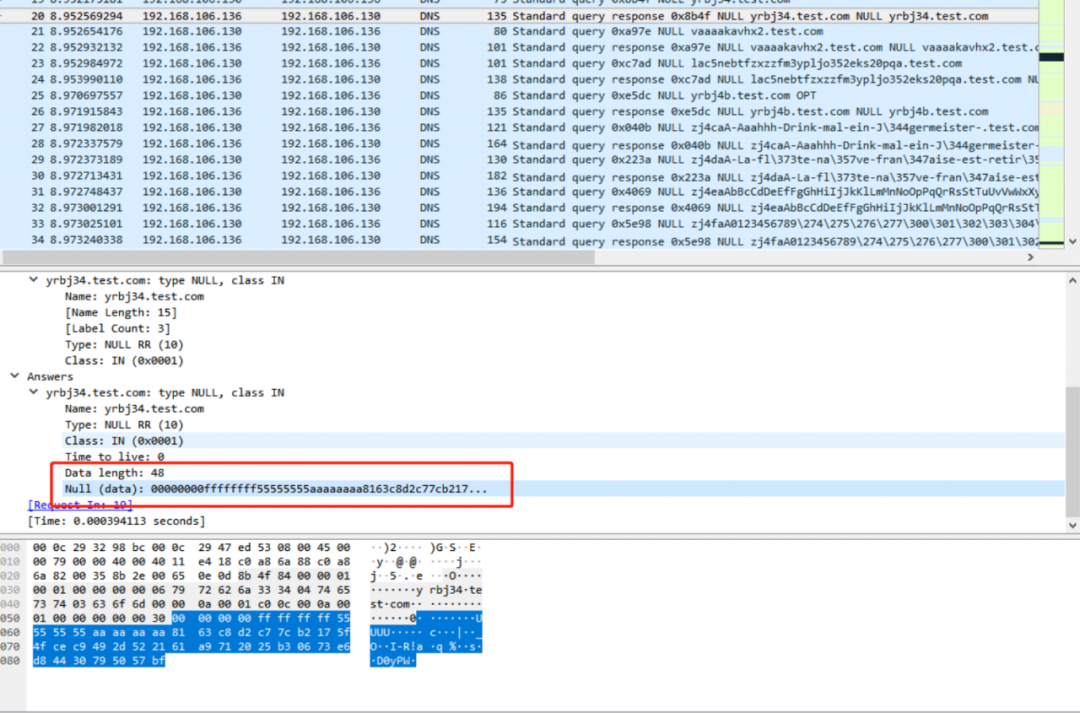The height and width of the screenshot is (713, 1080).
Task: Click the packet list horizontal scrollbar thumb
Action: (298, 257)
